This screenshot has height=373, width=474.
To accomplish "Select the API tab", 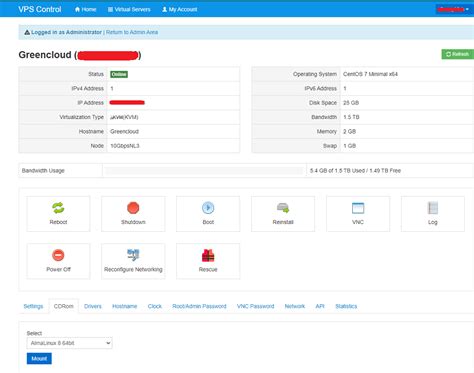I will coord(320,306).
